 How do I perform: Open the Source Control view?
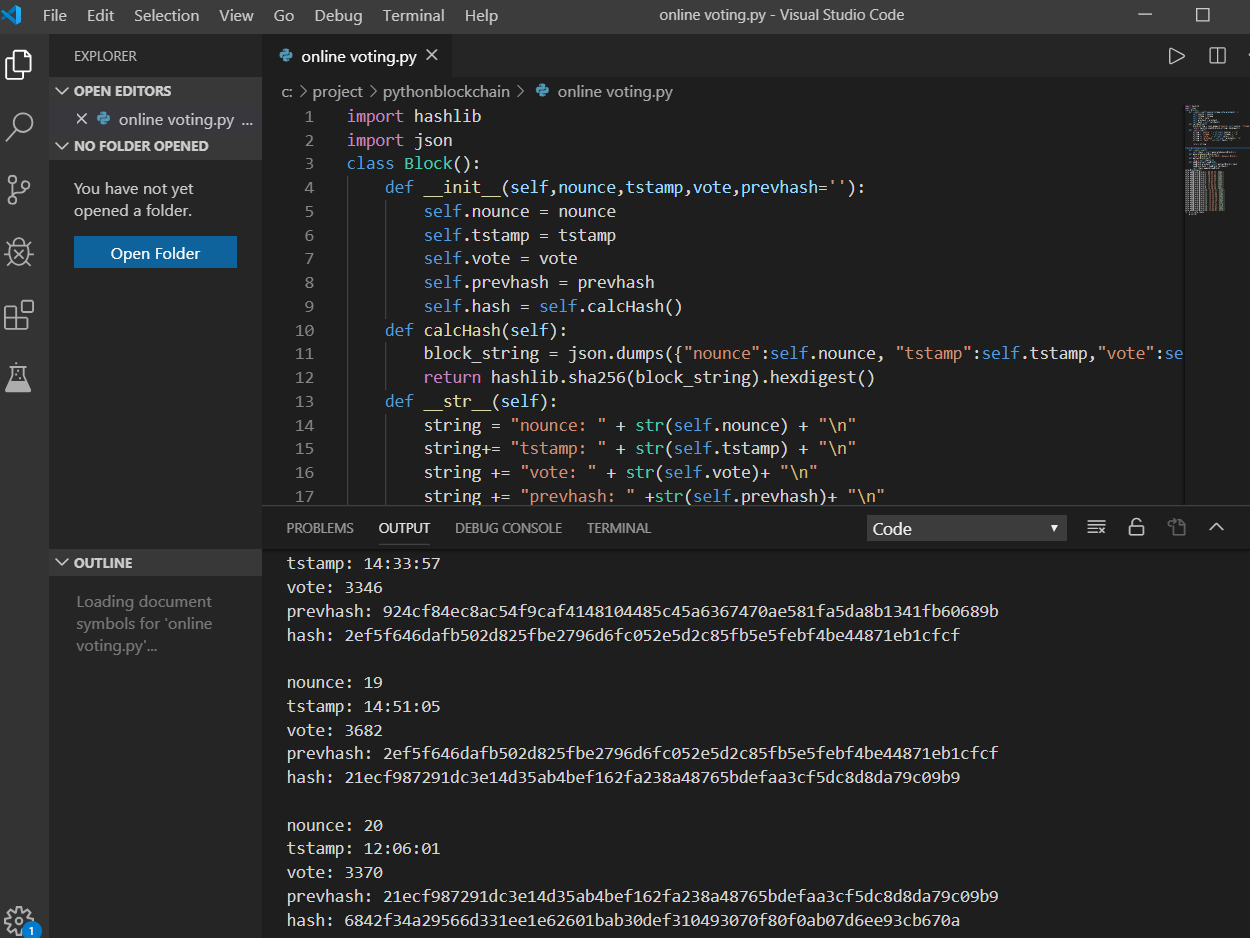pyautogui.click(x=19, y=189)
